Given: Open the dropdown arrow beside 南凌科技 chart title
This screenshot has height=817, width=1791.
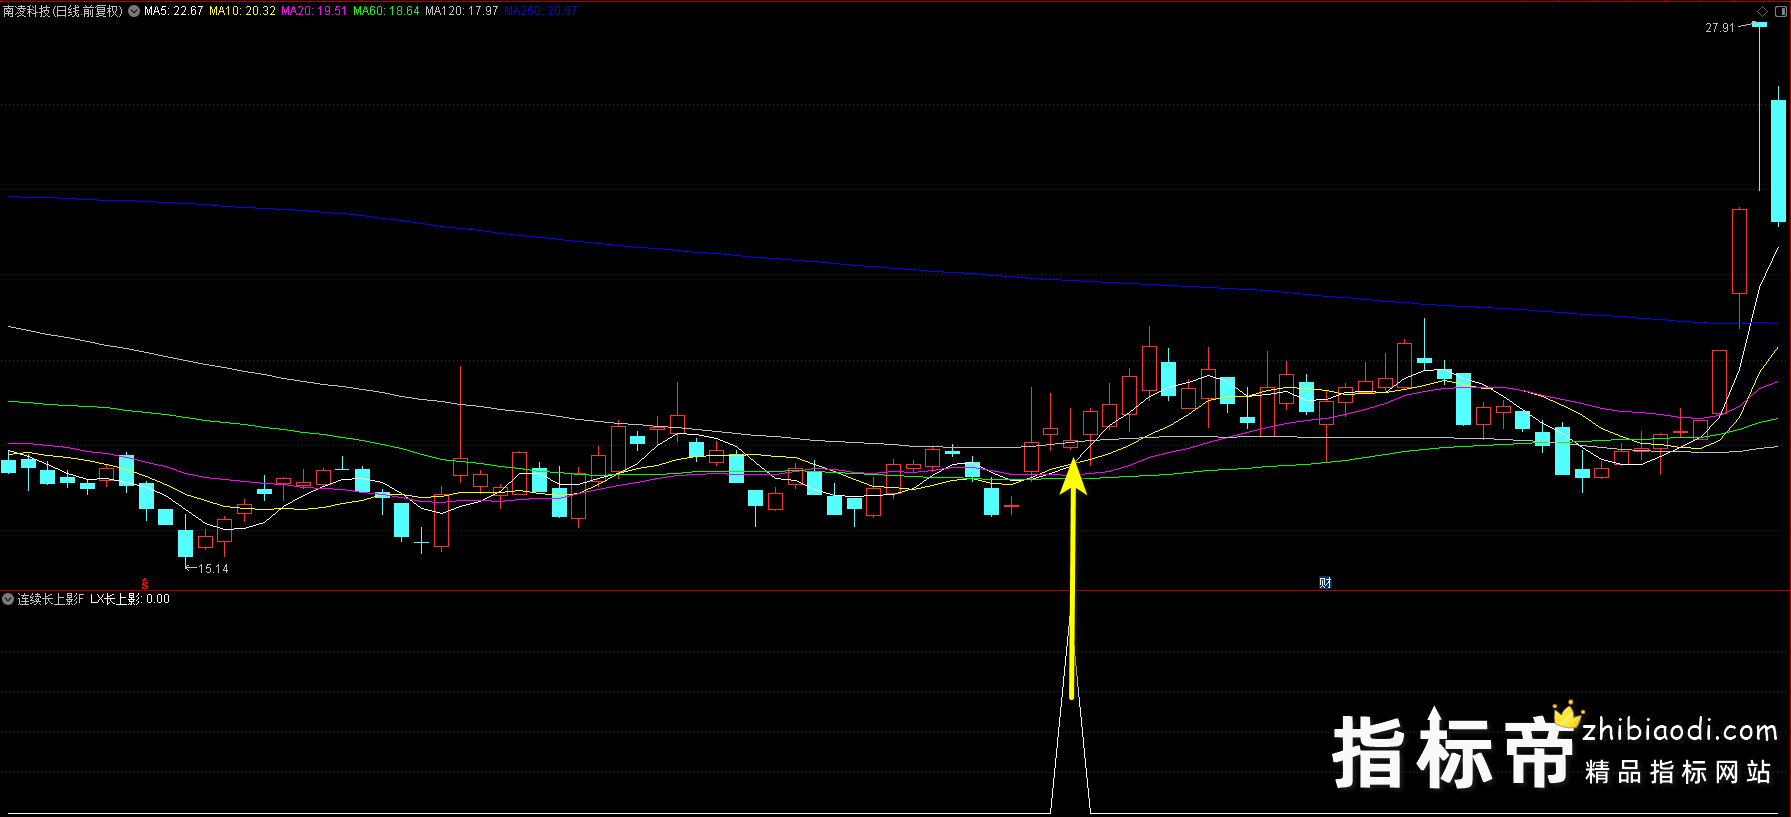Looking at the screenshot, I should 134,11.
